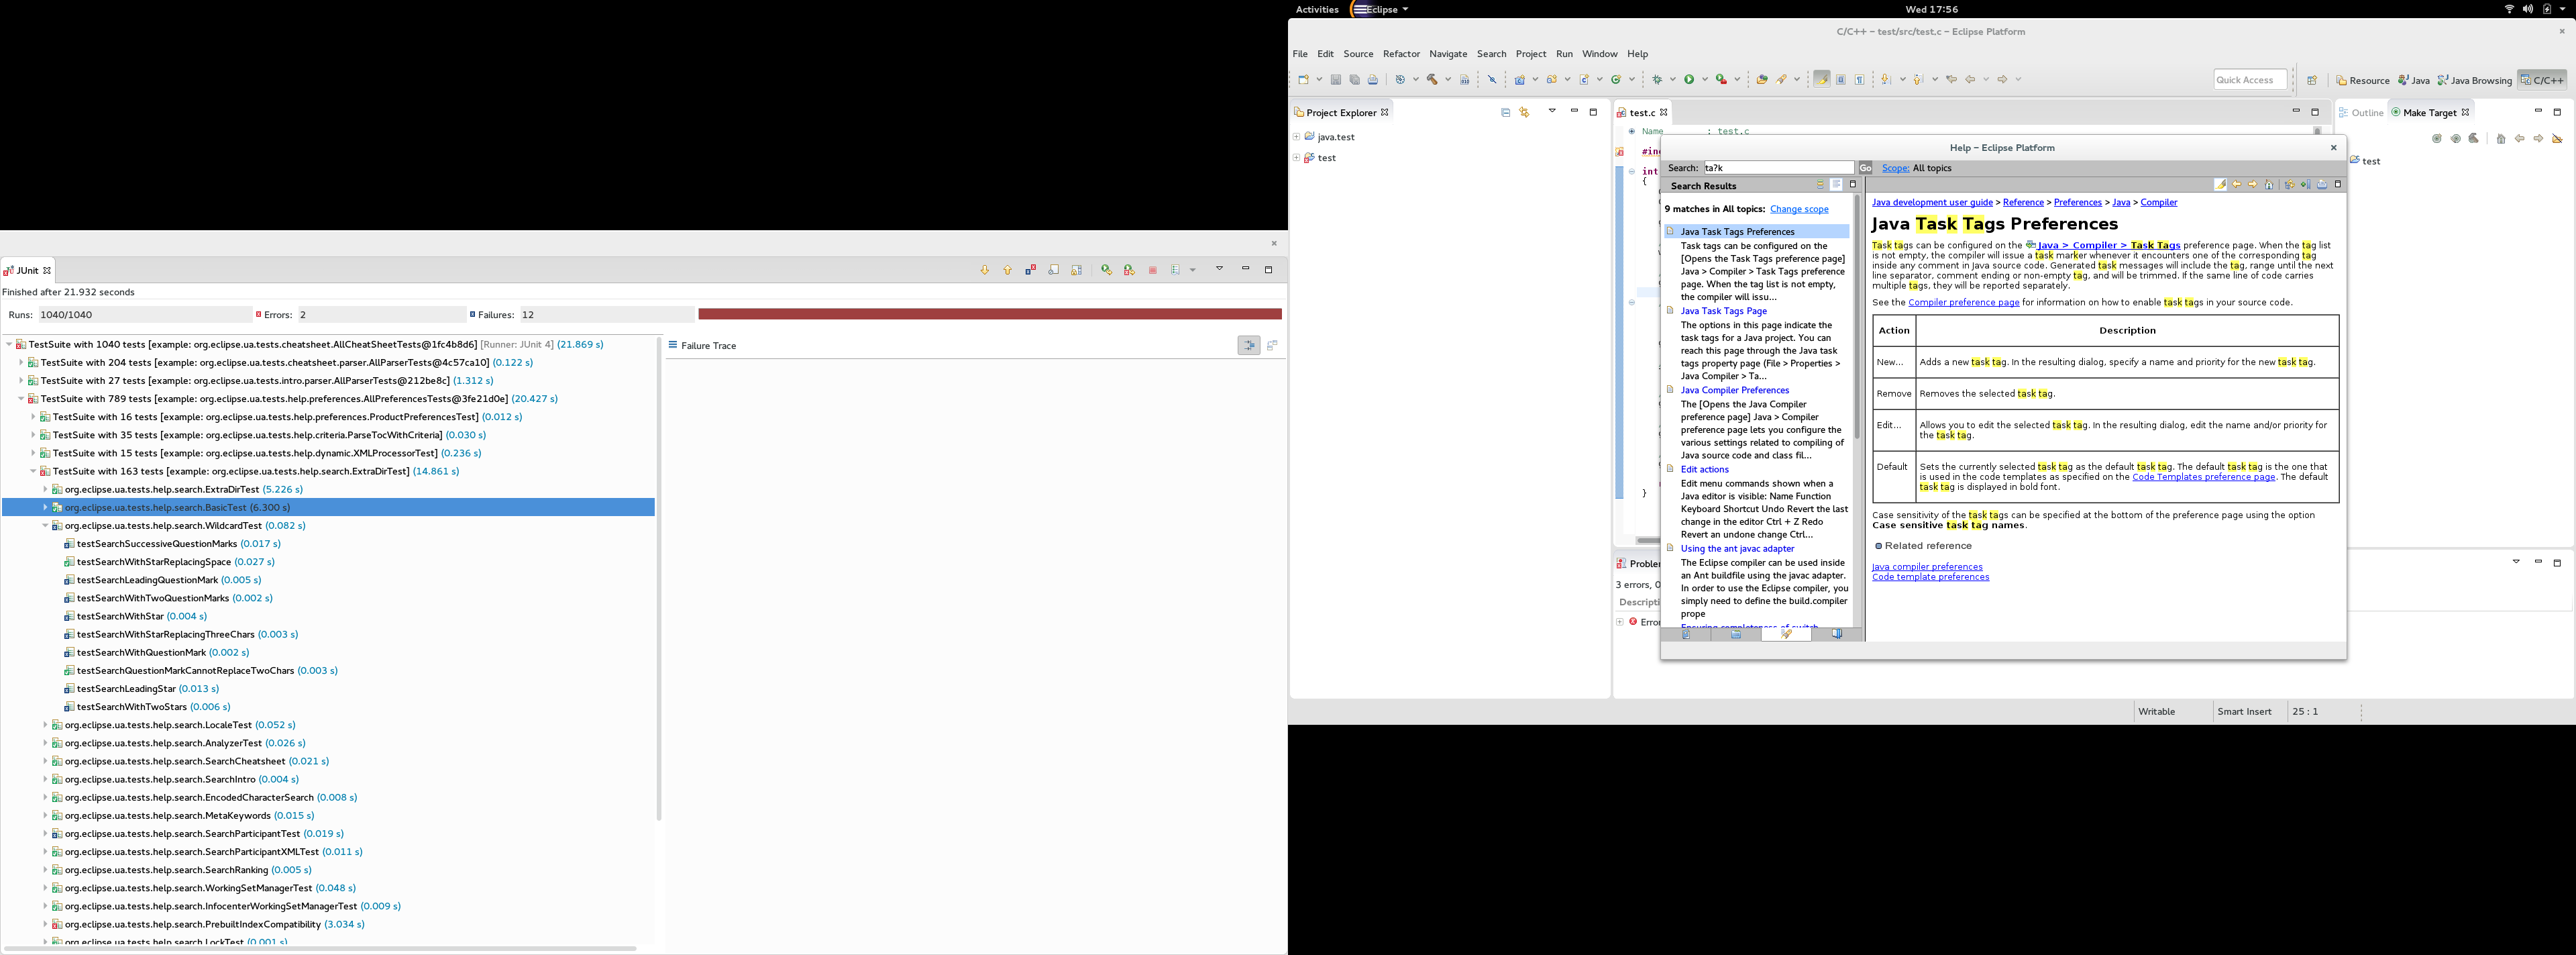2576x955 pixels.
Task: Click JUnit tree horizontal scrollbar
Action: pyautogui.click(x=320, y=948)
